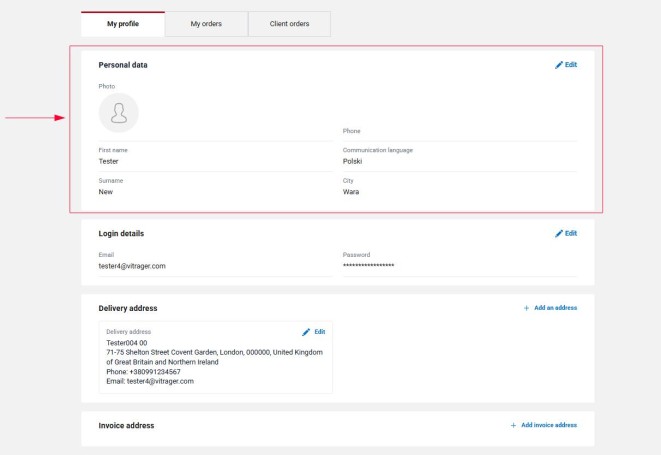
Task: Click the empty Phone field
Action: coord(459,138)
